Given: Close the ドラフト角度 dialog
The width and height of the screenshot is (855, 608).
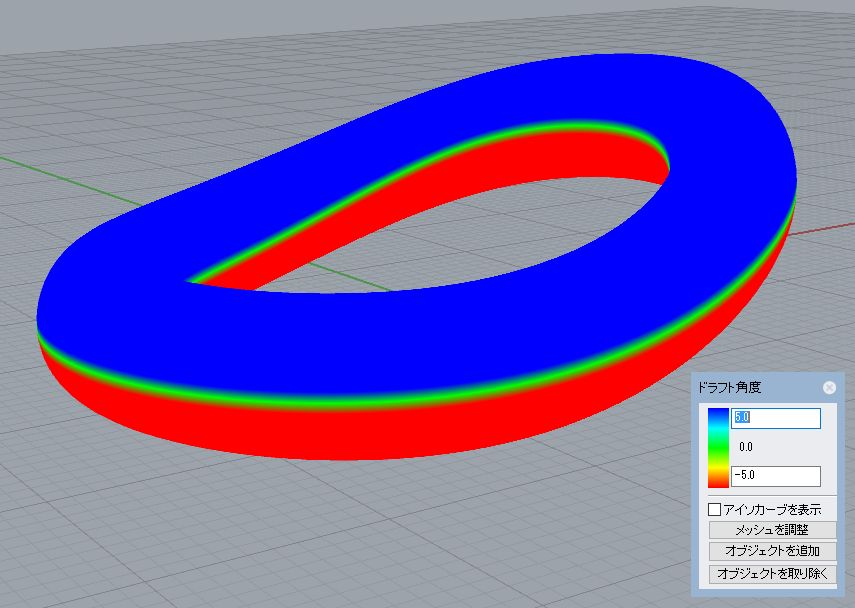Looking at the screenshot, I should click(829, 387).
